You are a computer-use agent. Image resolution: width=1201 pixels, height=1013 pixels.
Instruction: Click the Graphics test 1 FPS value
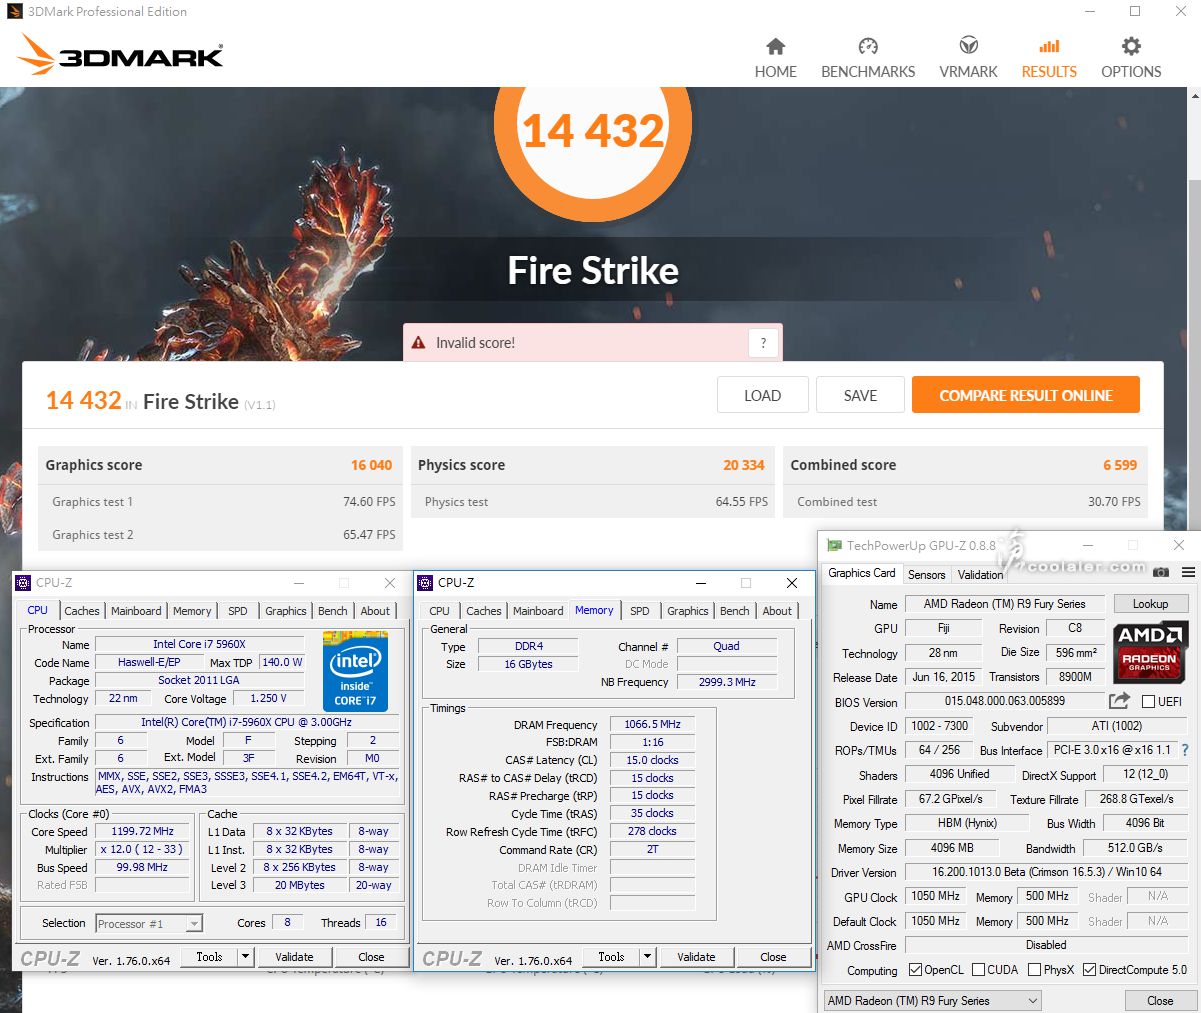coord(369,502)
